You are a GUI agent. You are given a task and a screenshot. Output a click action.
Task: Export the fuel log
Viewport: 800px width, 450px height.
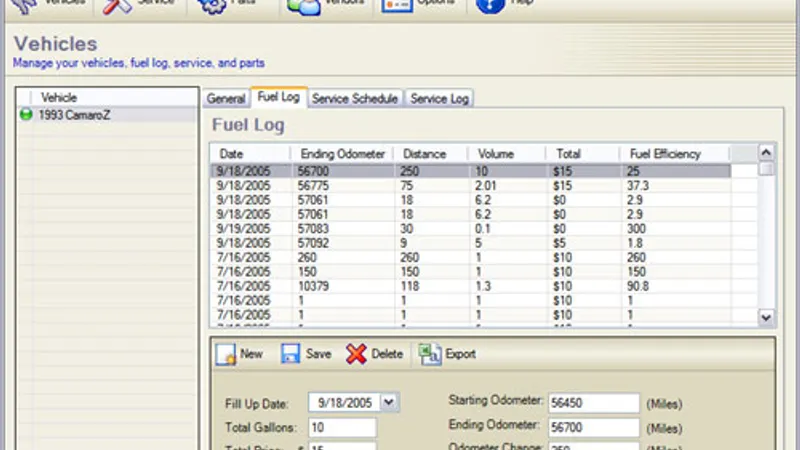447,354
